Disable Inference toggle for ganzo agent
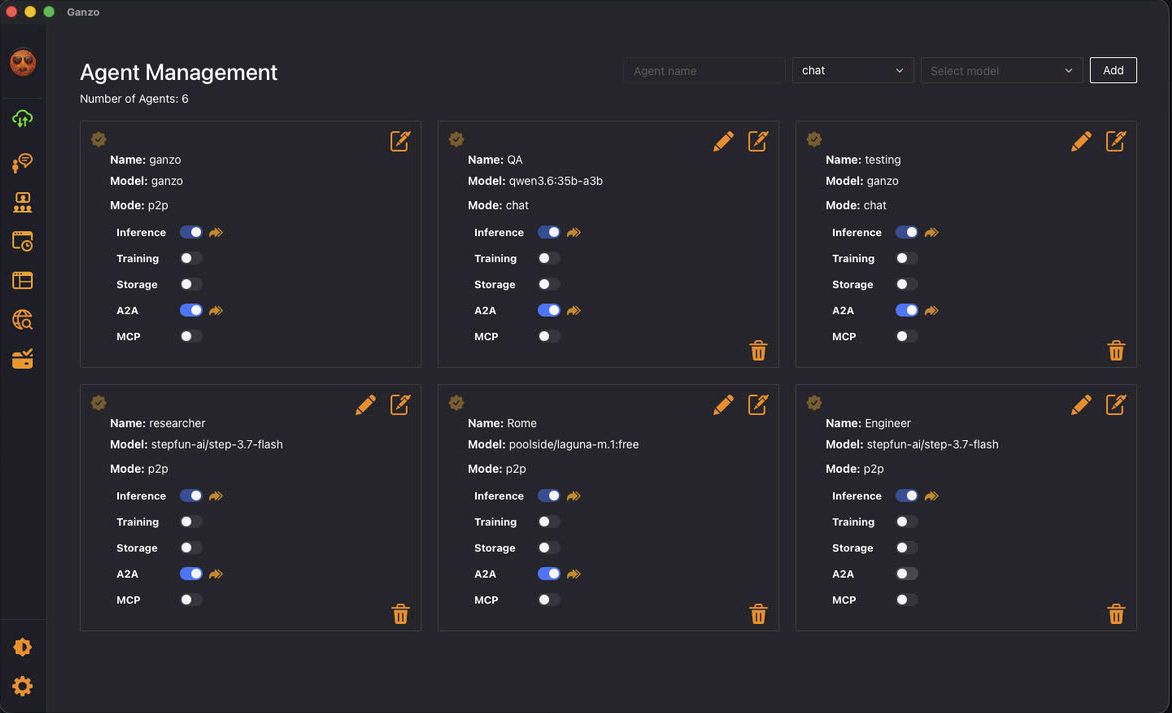This screenshot has height=713, width=1172. pyautogui.click(x=191, y=232)
